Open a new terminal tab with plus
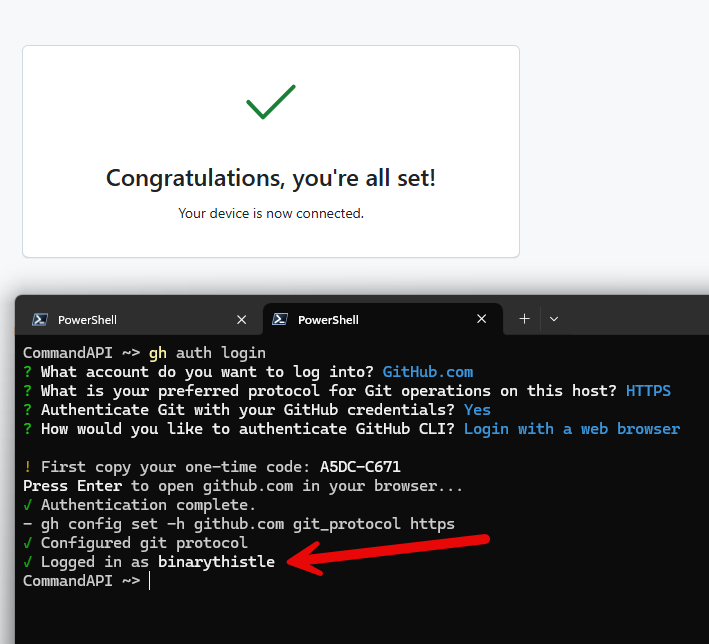Screen dimensions: 709x644 point(525,319)
